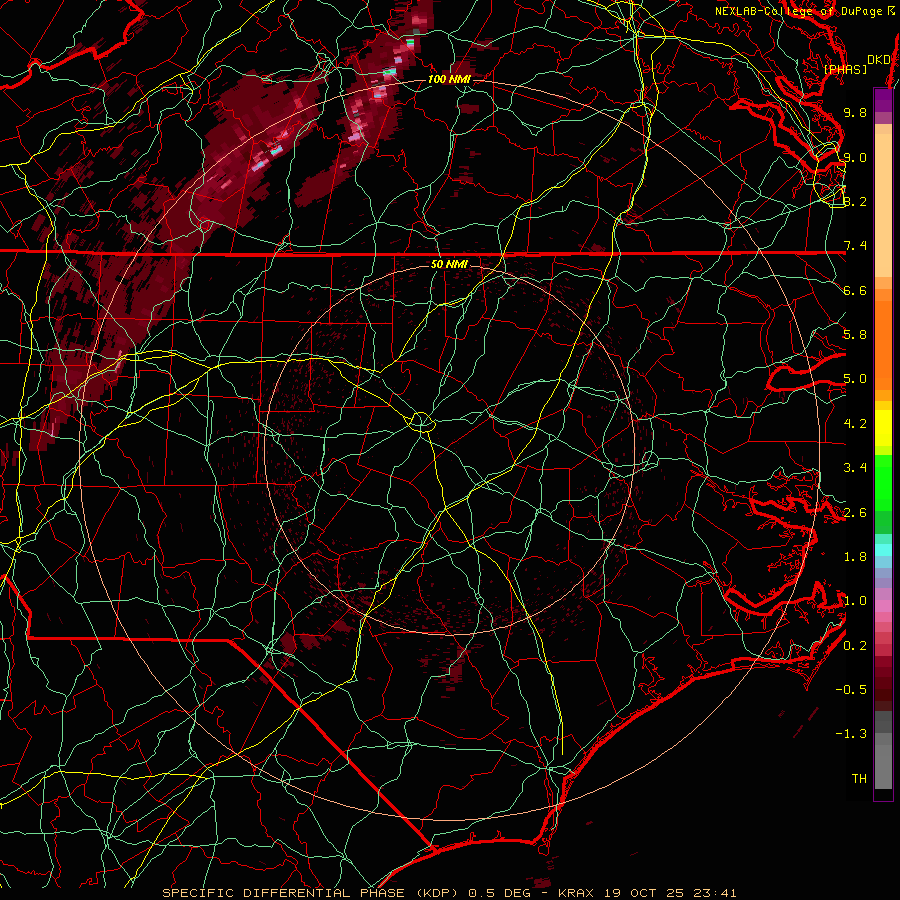900x900 pixels.
Task: Click the NEXLAB-College of DuPage label
Action: point(799,11)
